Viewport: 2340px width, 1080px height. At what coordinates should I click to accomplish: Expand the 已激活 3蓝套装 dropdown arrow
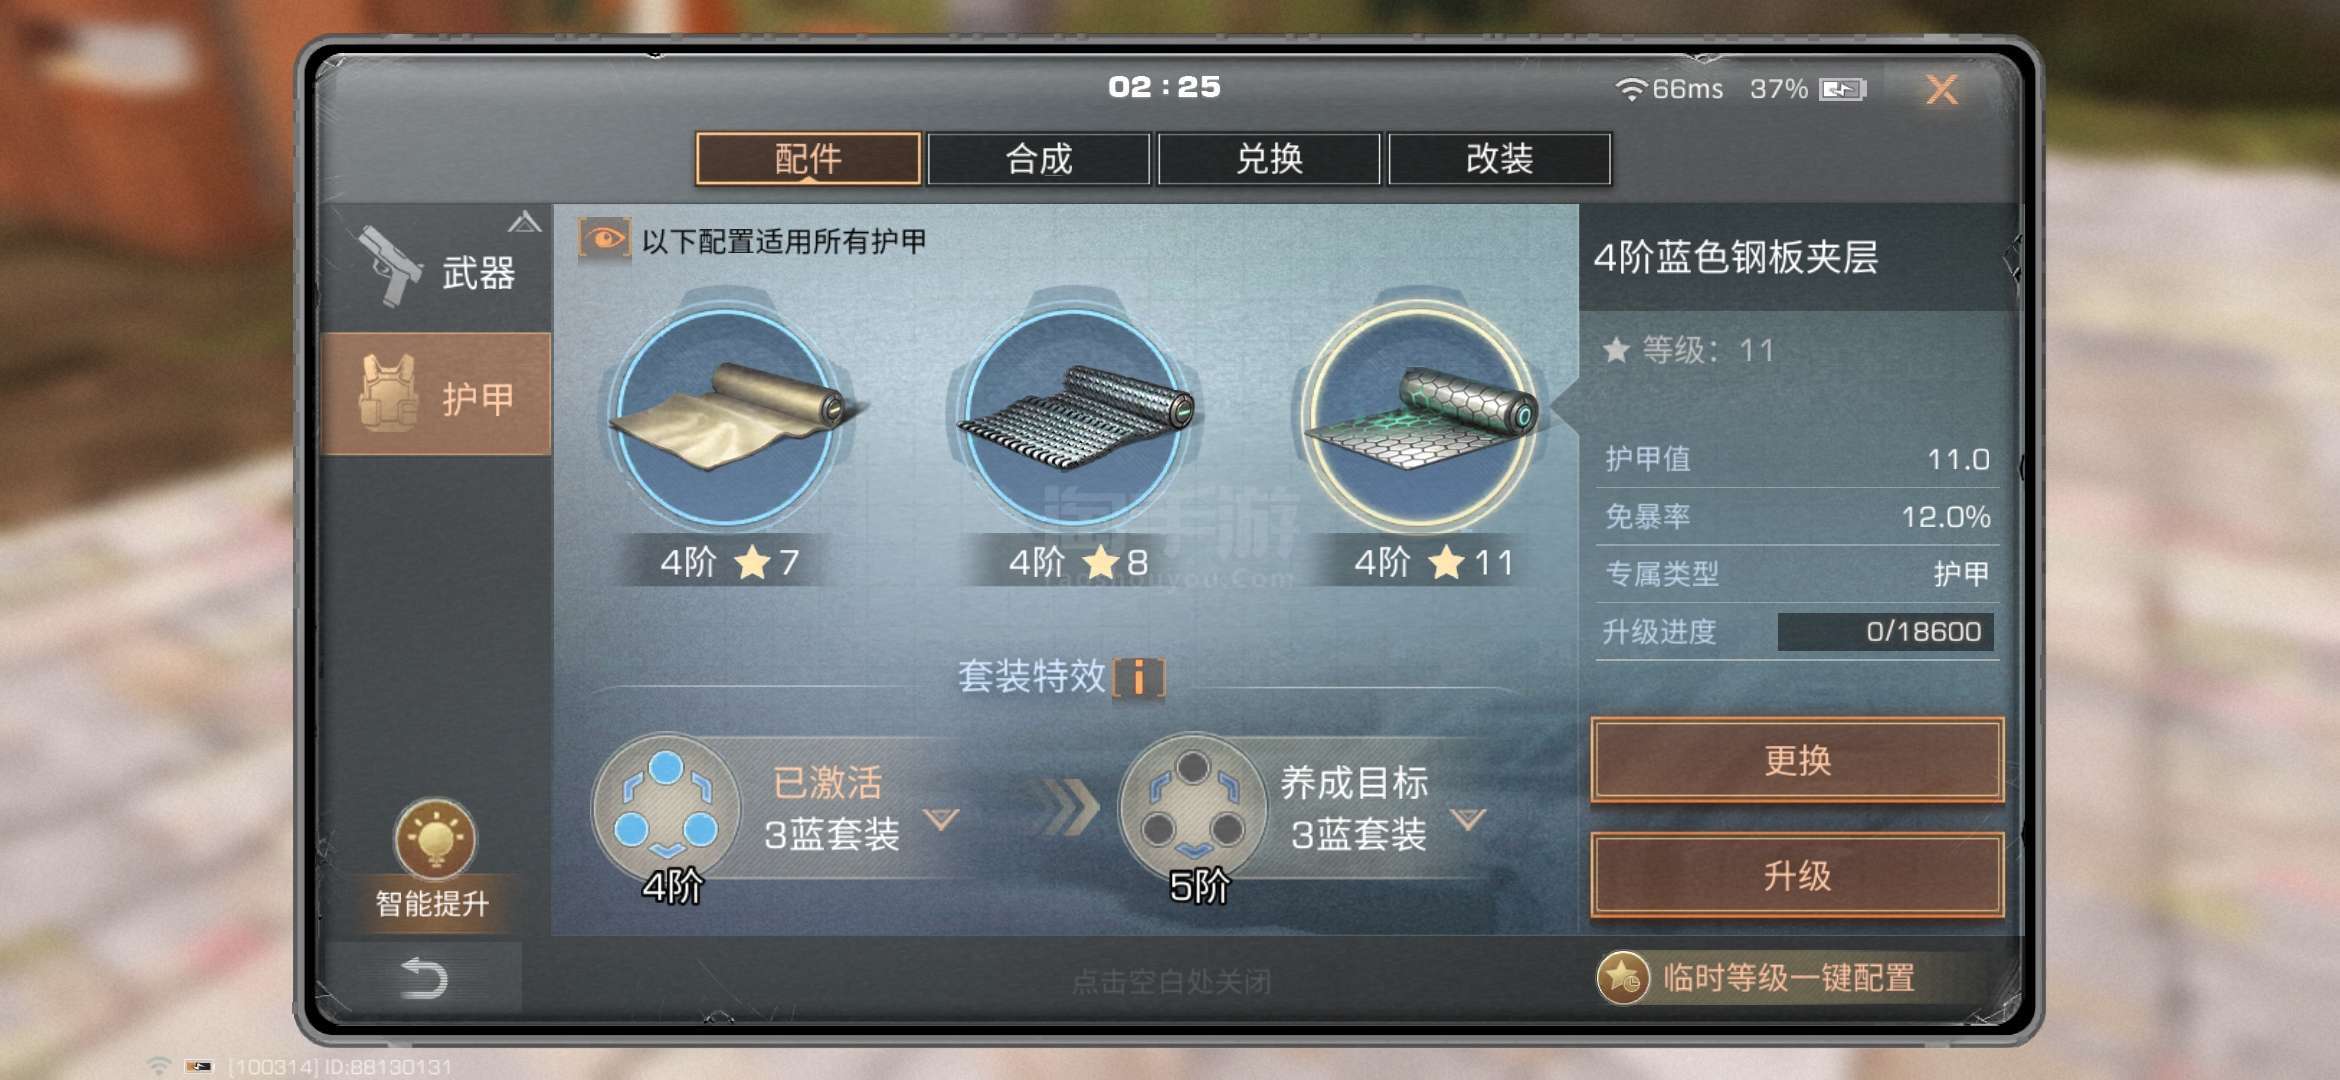940,819
